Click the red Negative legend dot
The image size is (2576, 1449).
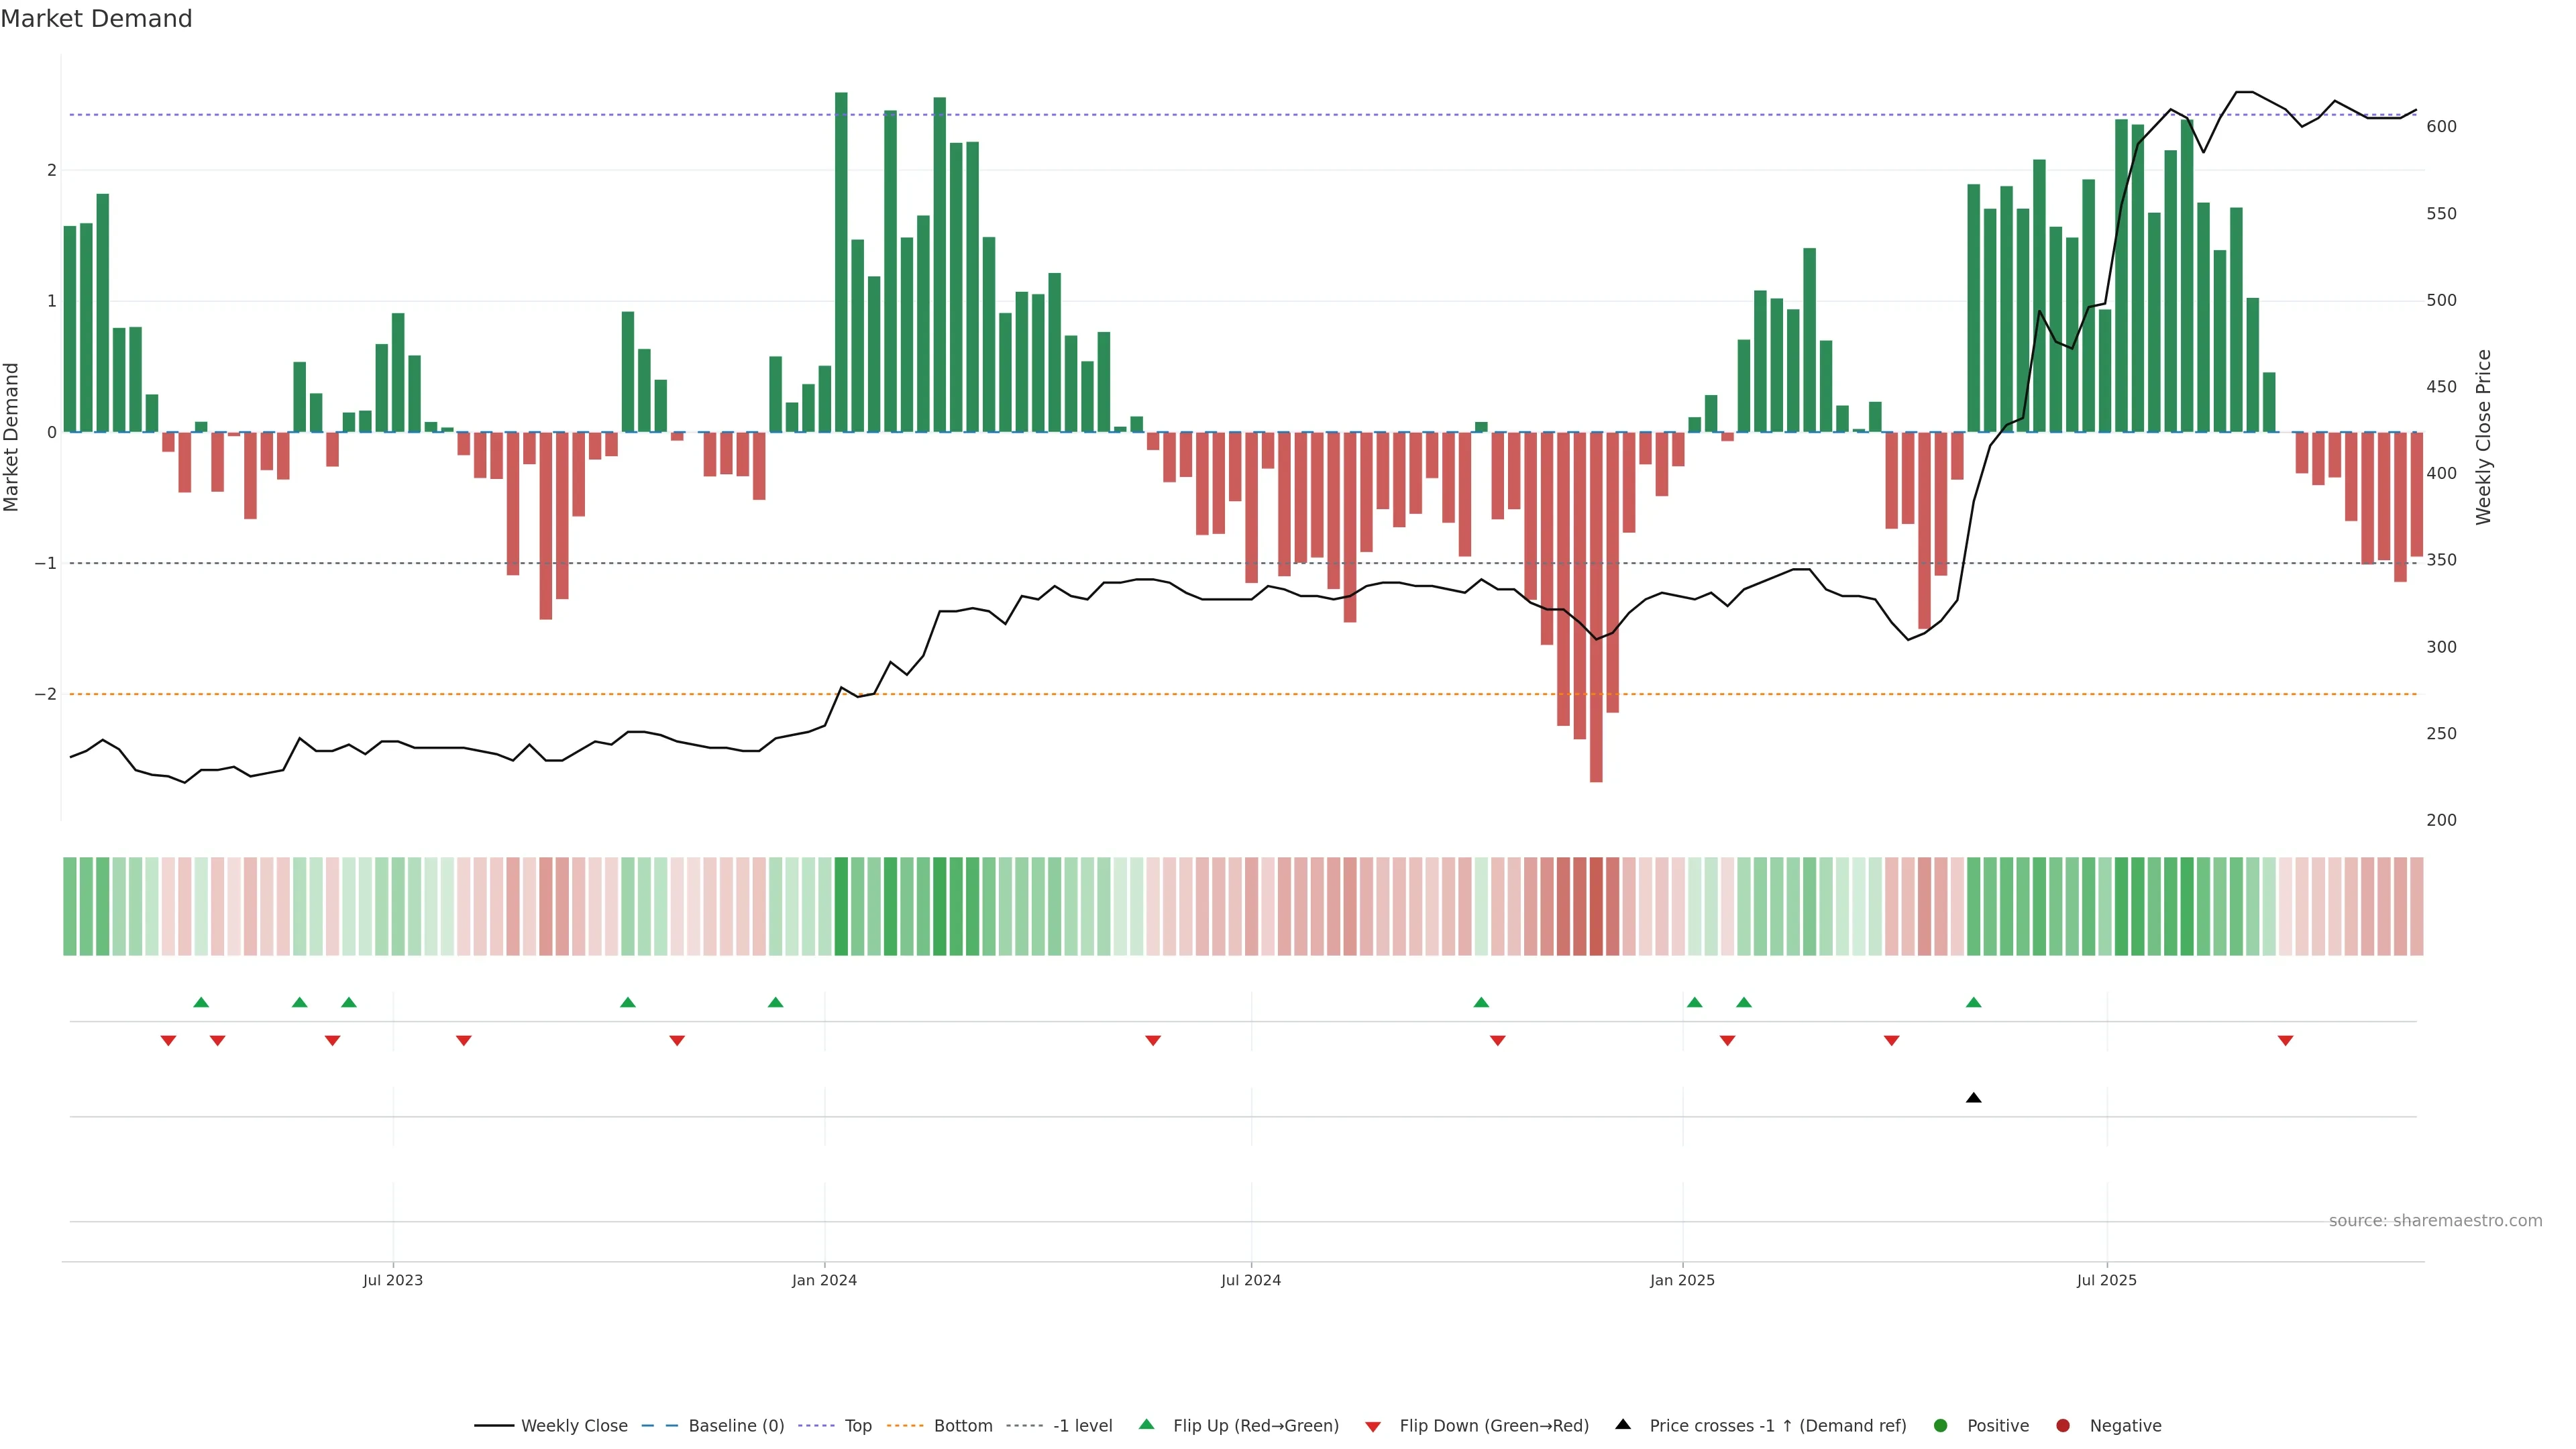(x=2063, y=1426)
